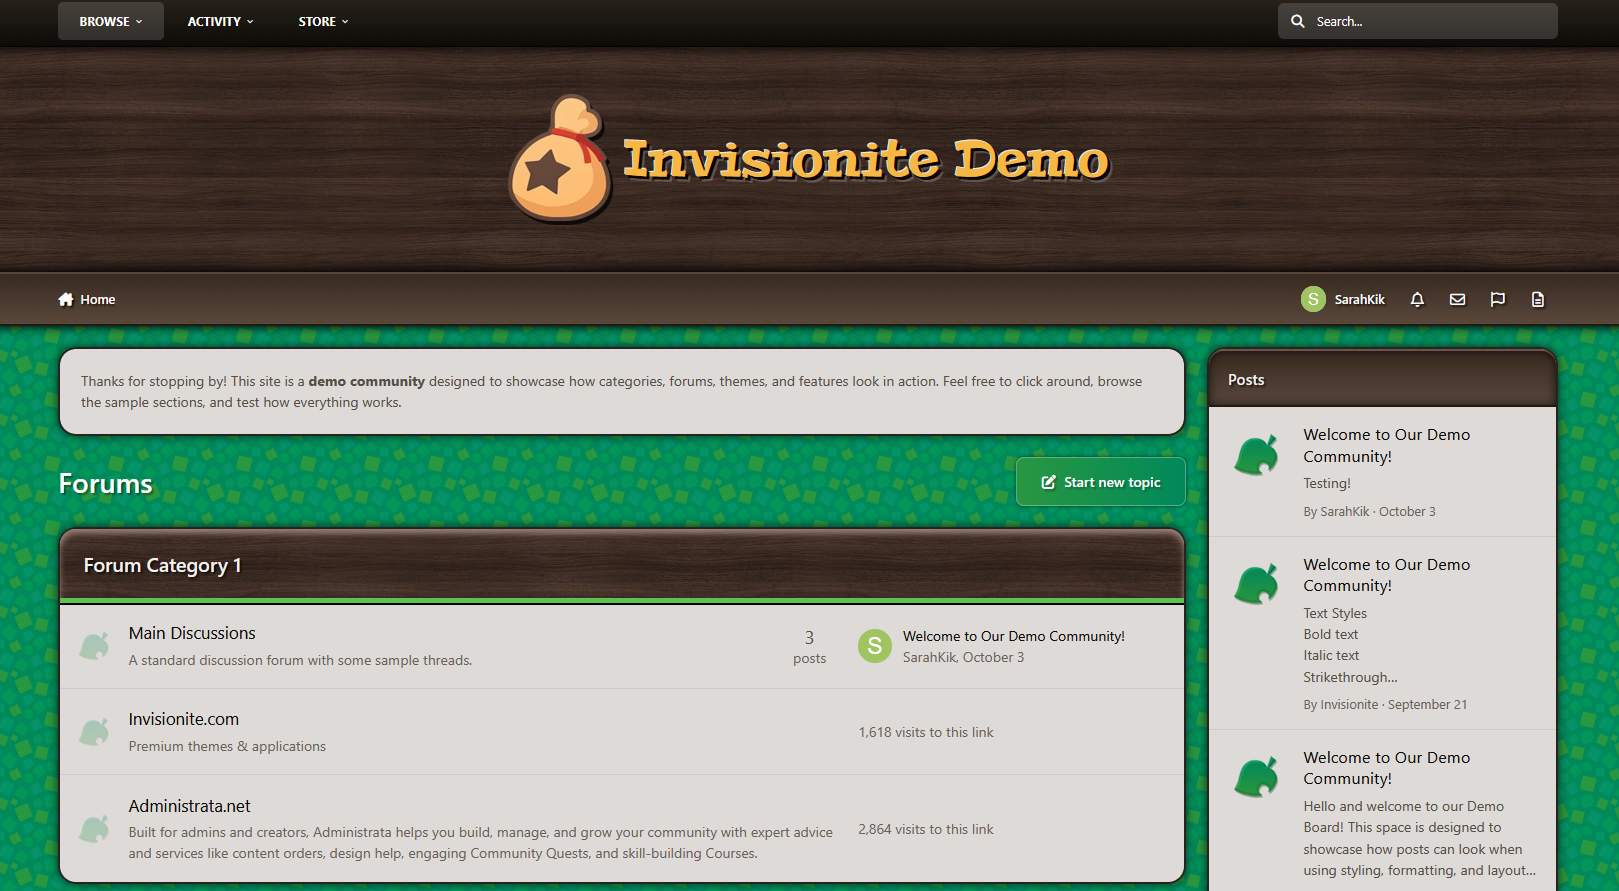This screenshot has width=1619, height=891.
Task: Click the leaf icon beside Administrata.net
Action: pos(94,829)
